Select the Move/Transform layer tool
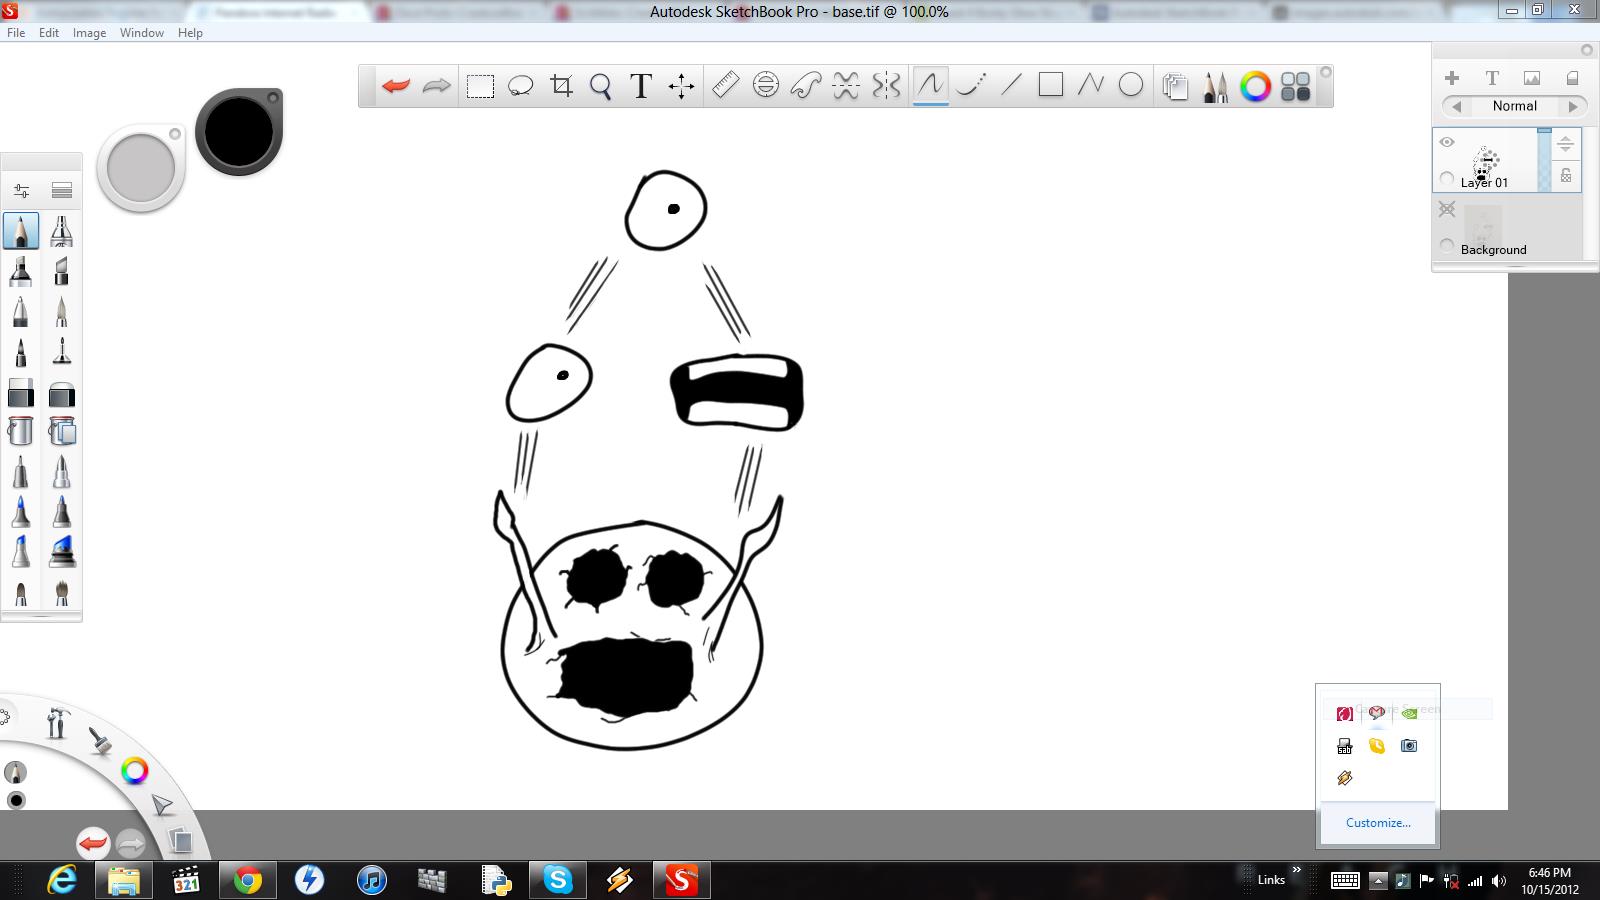 (x=682, y=86)
